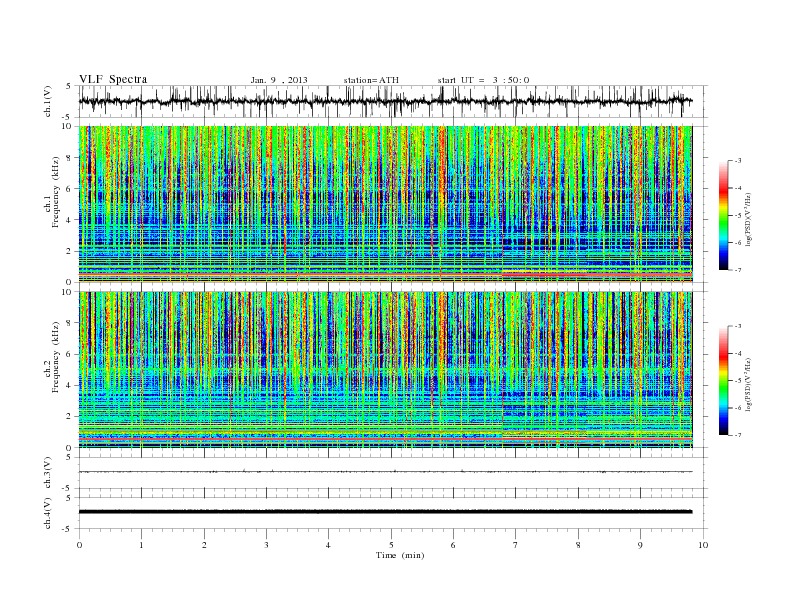792x612 pixels.
Task: Click the 'ch.4(V)' axis label
Action: [x=48, y=513]
